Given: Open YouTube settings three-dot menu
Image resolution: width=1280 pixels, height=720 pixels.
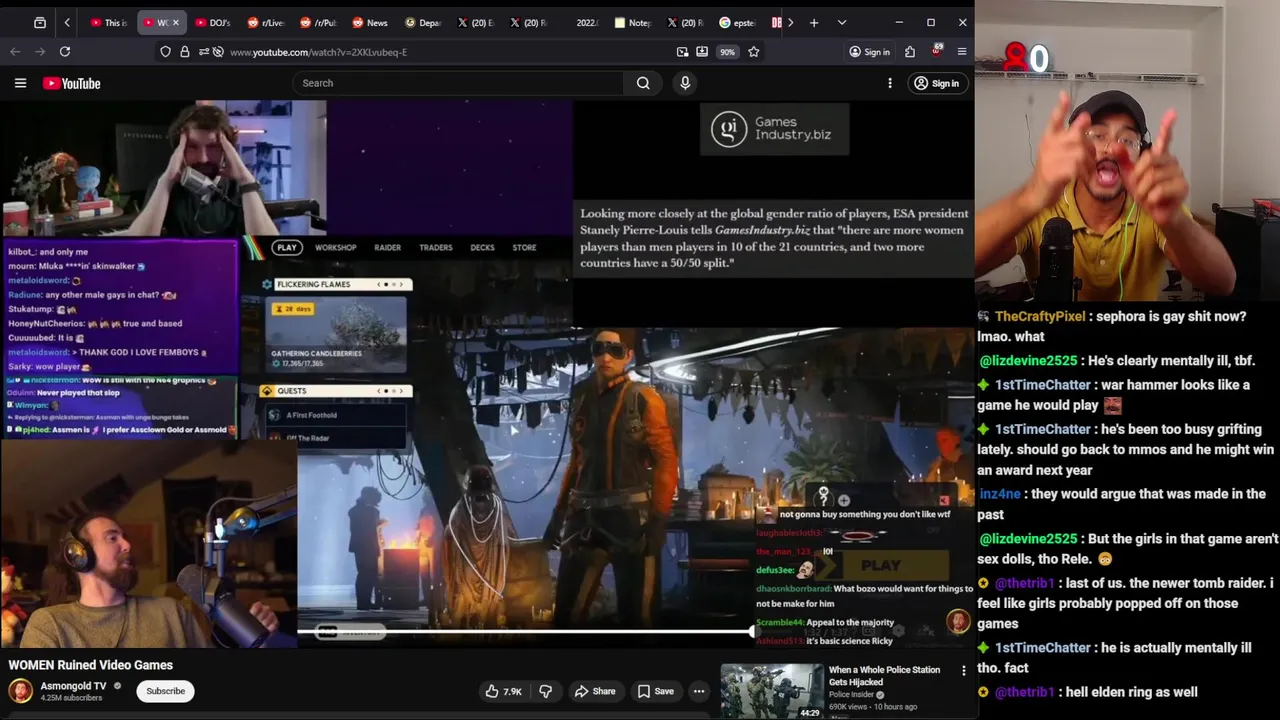Looking at the screenshot, I should click(x=890, y=83).
